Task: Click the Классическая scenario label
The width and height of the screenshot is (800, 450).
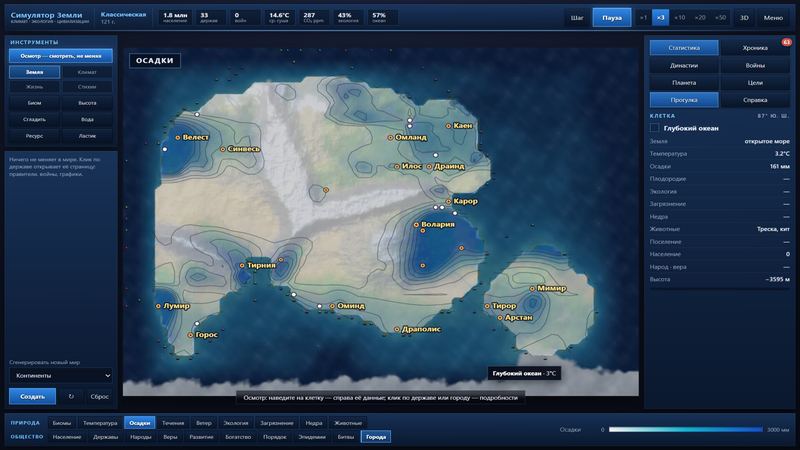Action: [123, 15]
